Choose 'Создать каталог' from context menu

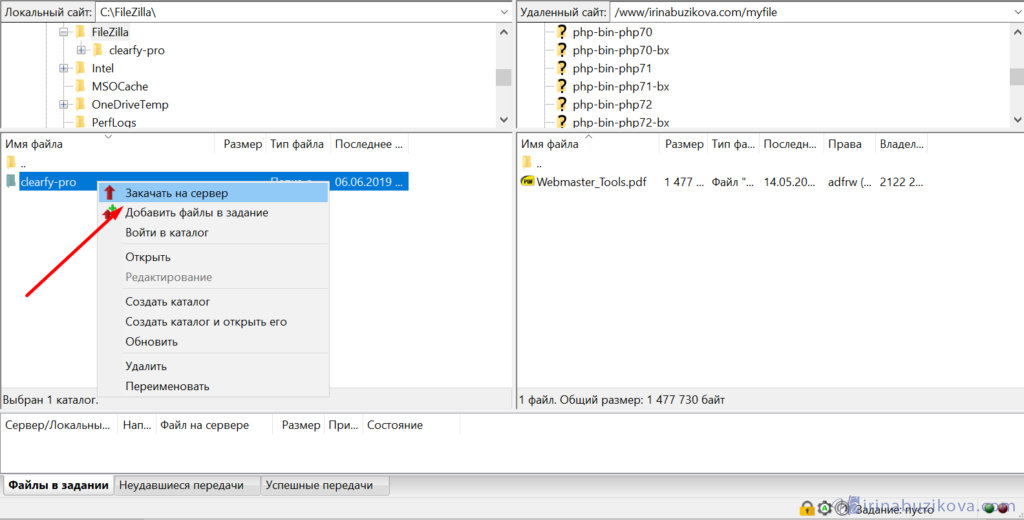167,301
